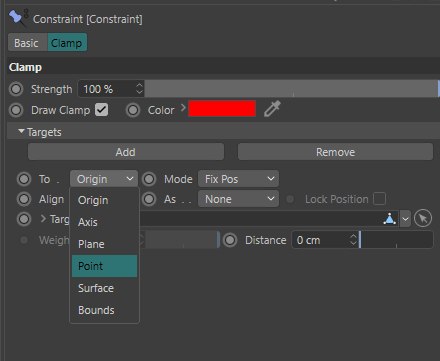Image resolution: width=440 pixels, height=361 pixels.
Task: Toggle the As parameter animation dot
Action: tap(149, 199)
